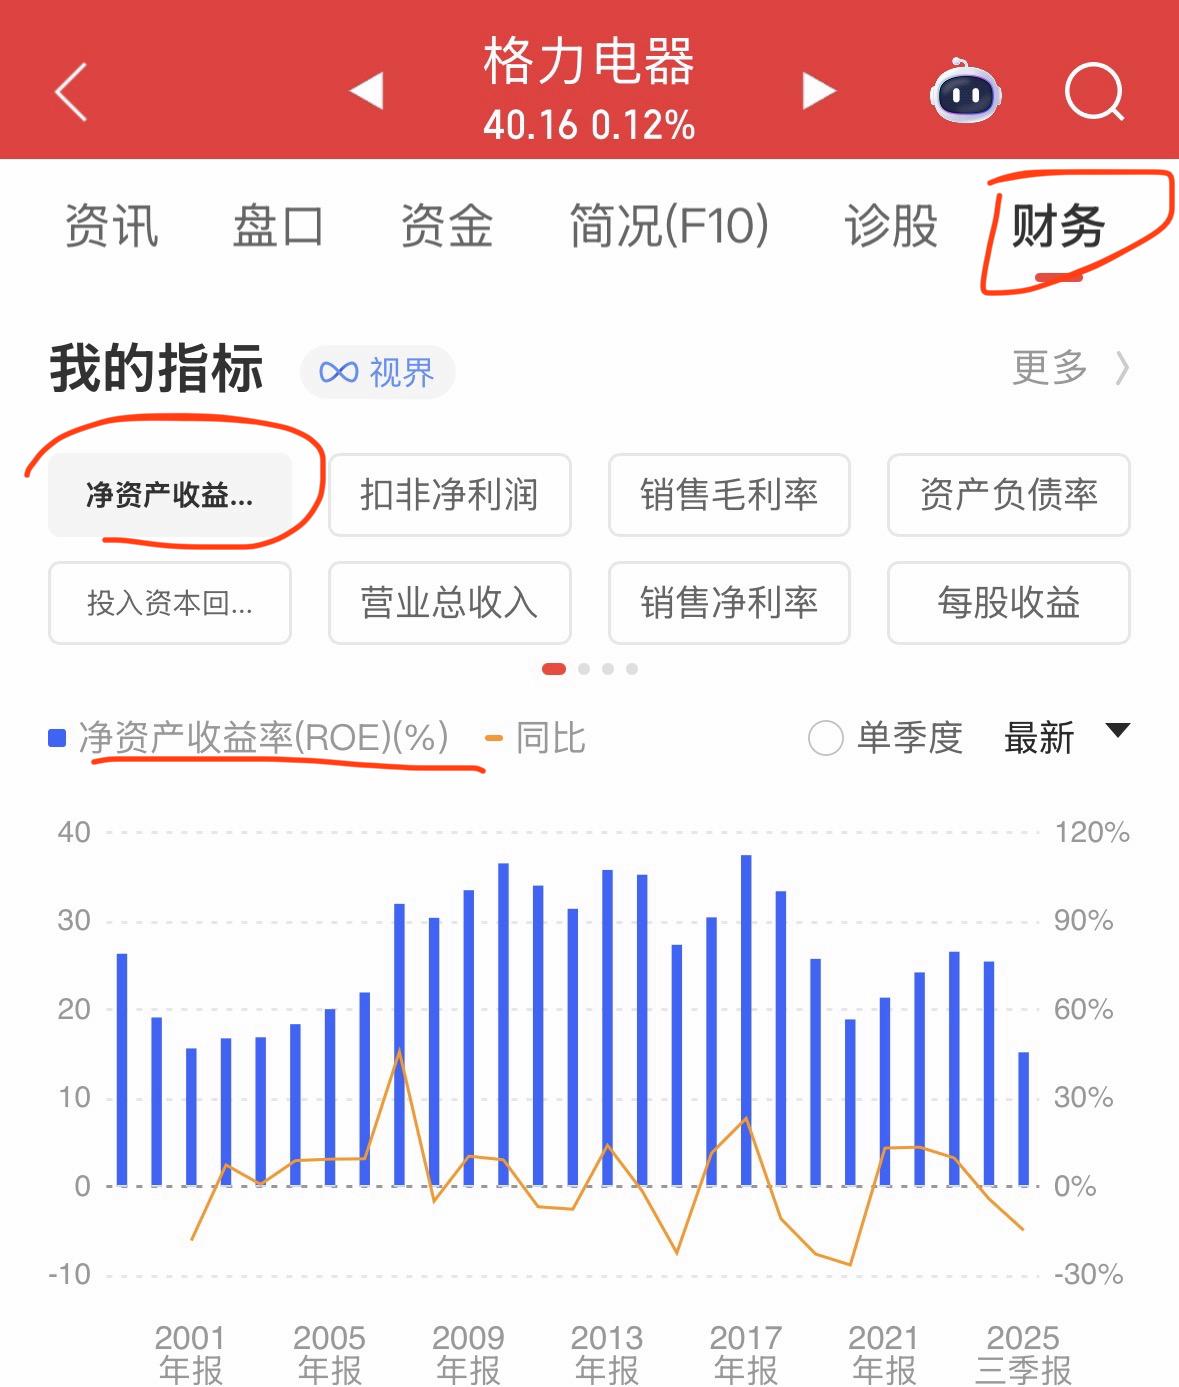Image resolution: width=1179 pixels, height=1387 pixels.
Task: Click the next-stock arrow beside 格力电器
Action: [818, 90]
